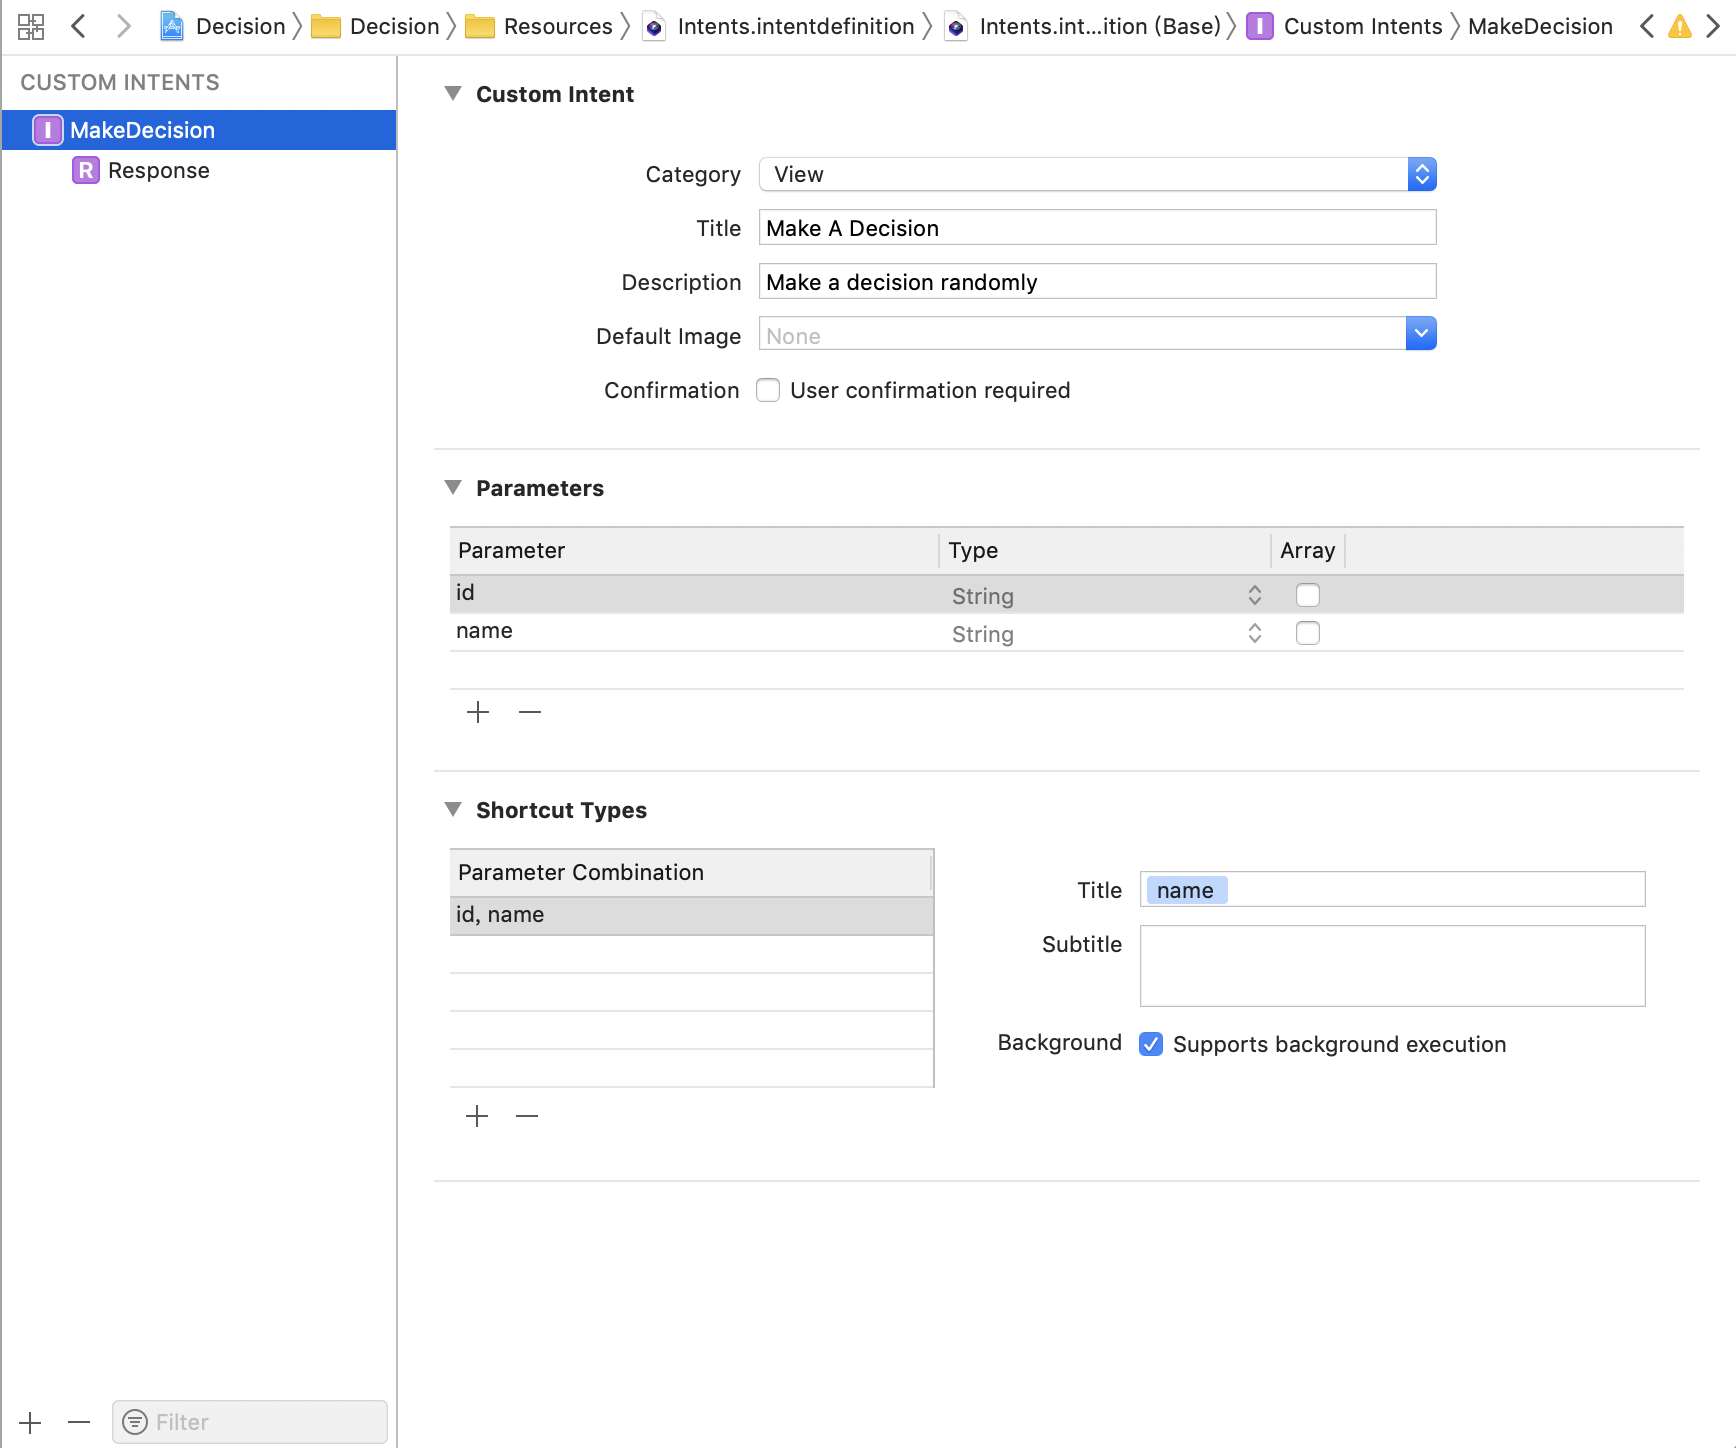Change type stepper for name parameter
This screenshot has width=1736, height=1448.
click(x=1254, y=633)
